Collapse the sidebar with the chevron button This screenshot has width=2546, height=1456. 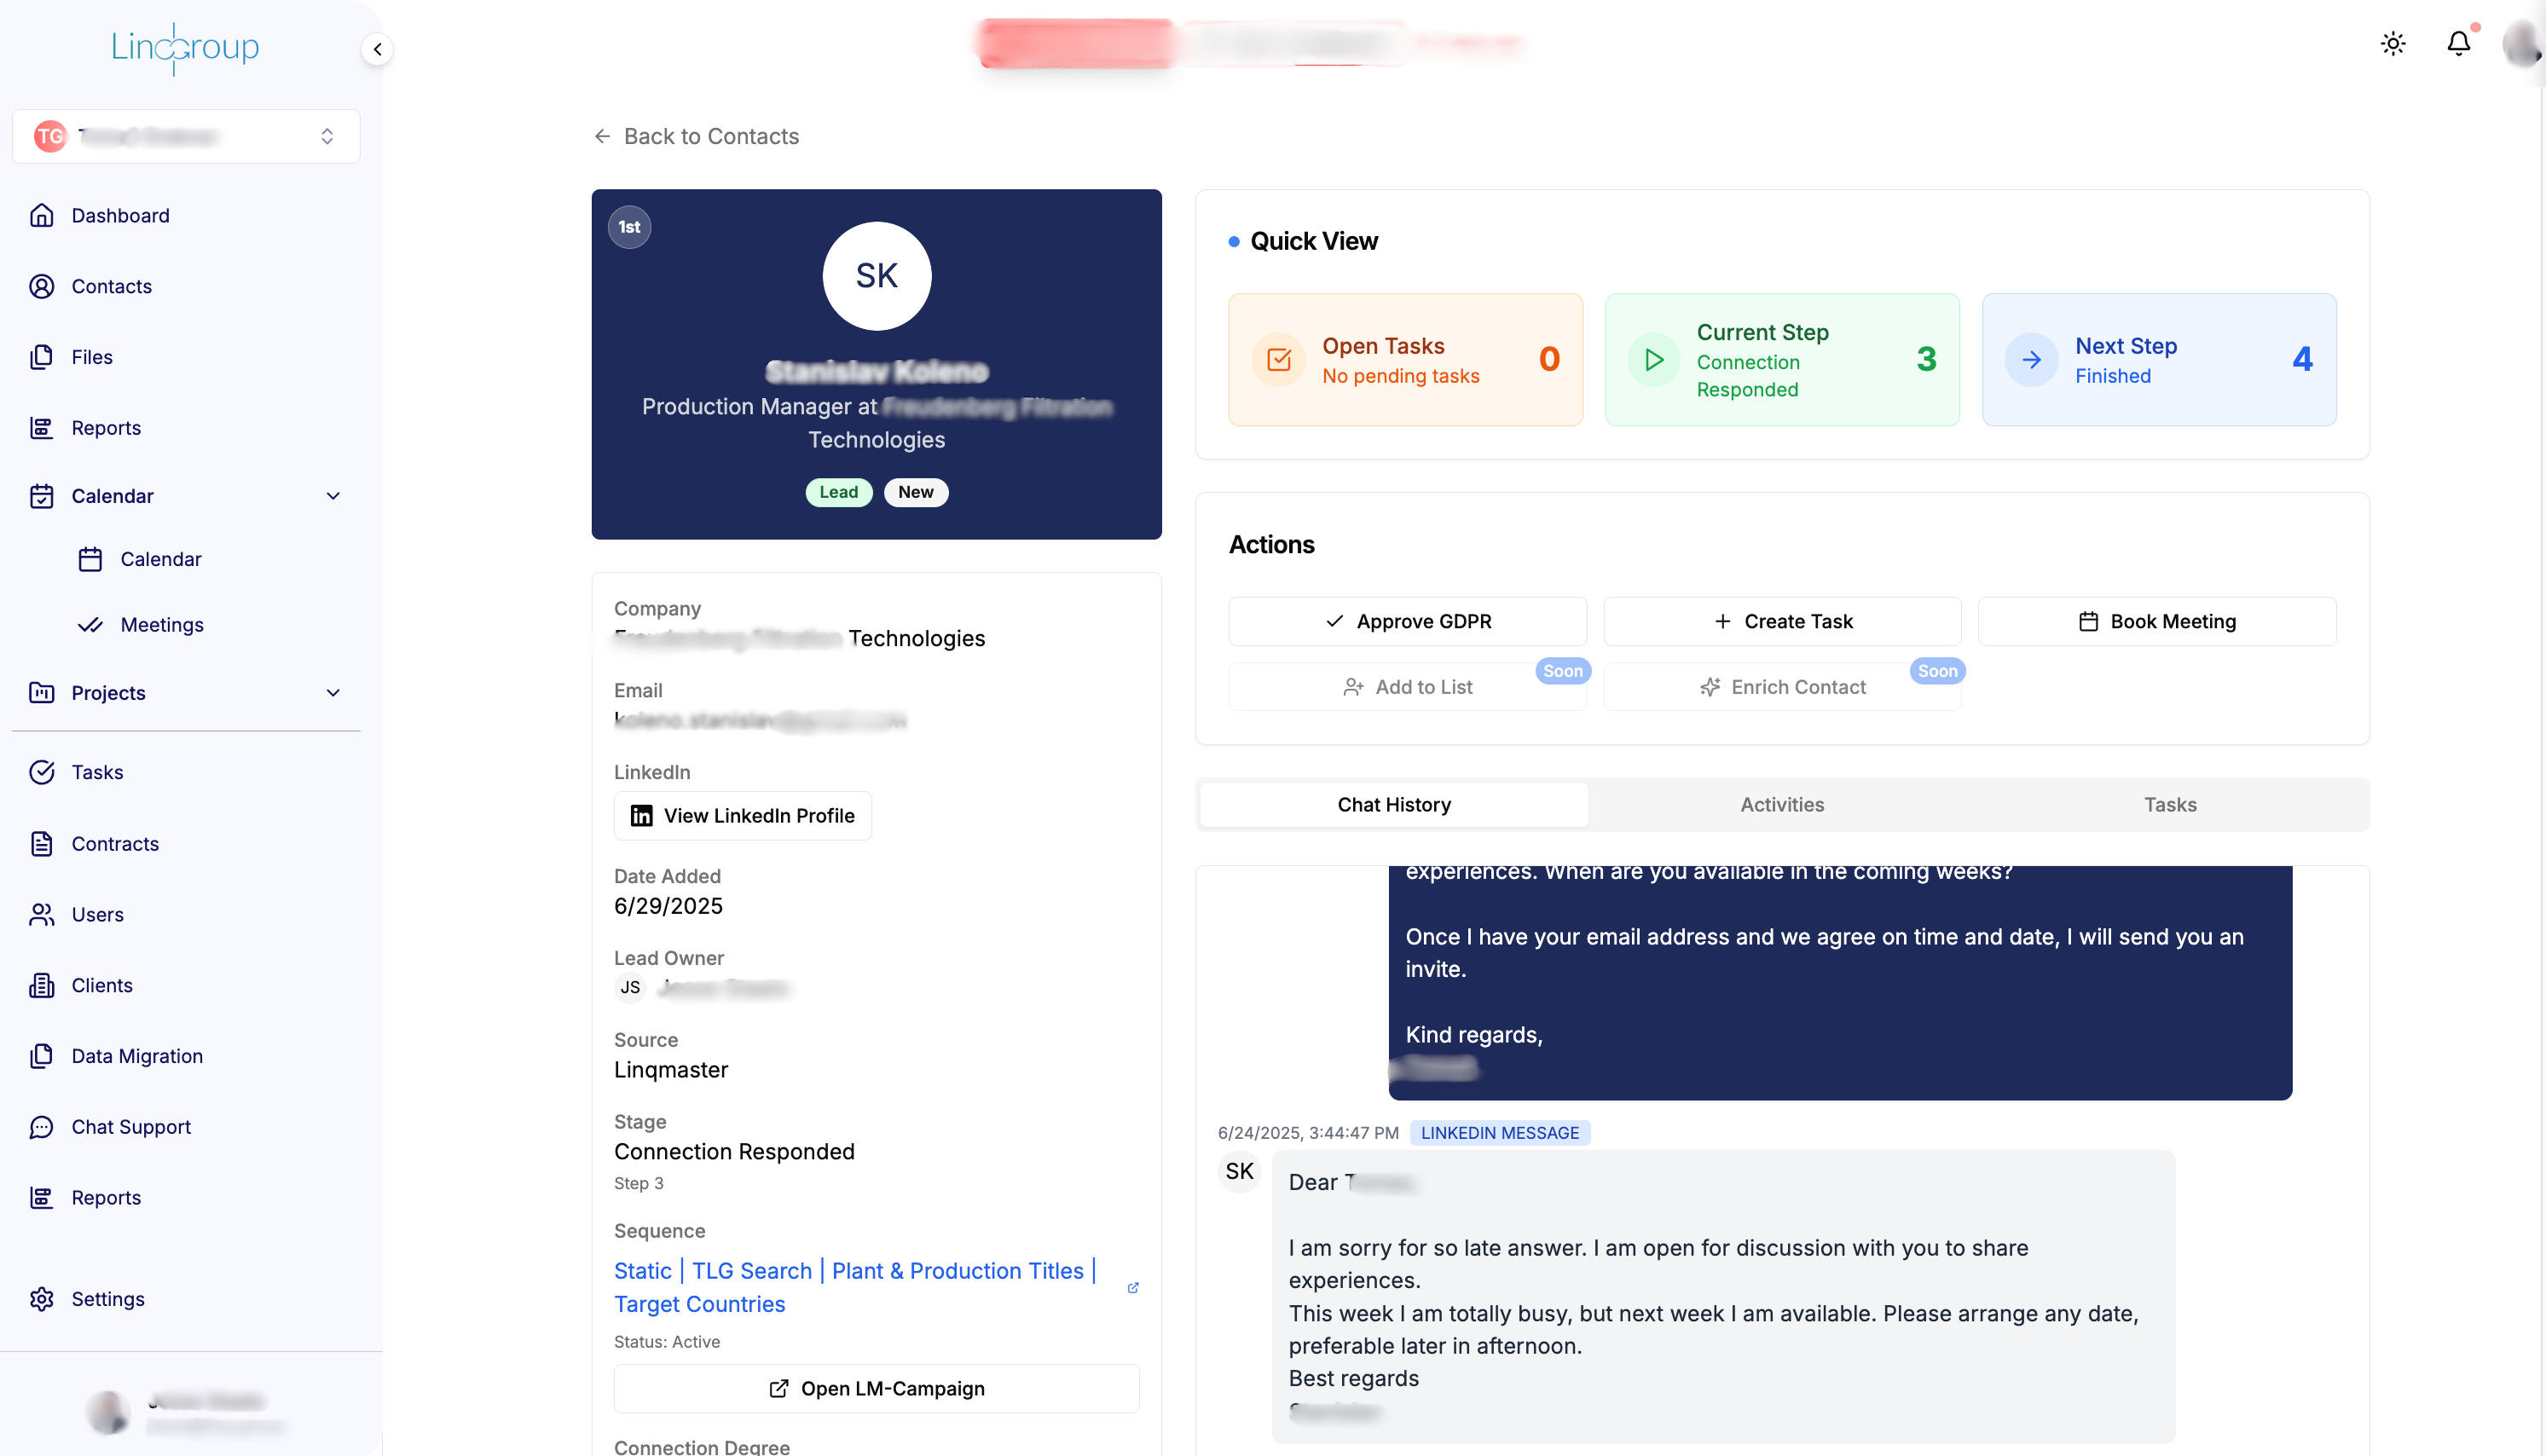pyautogui.click(x=377, y=49)
